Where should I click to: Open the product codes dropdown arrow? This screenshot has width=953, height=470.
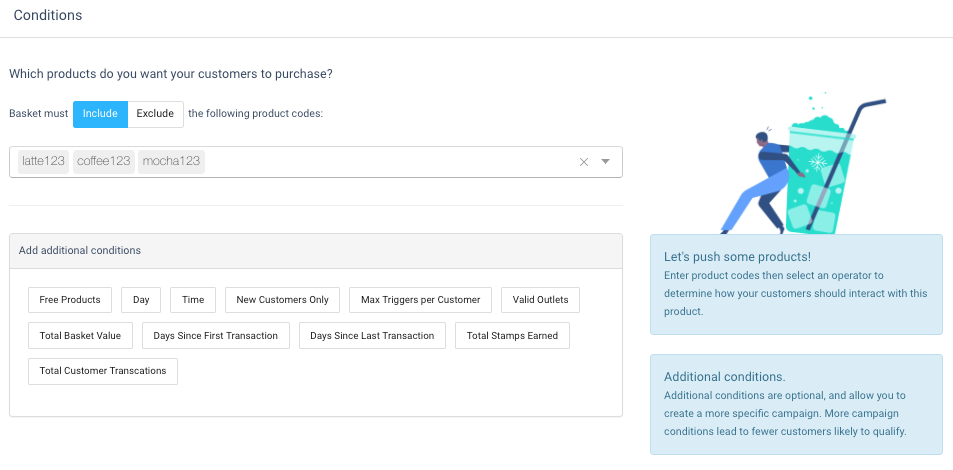click(605, 162)
